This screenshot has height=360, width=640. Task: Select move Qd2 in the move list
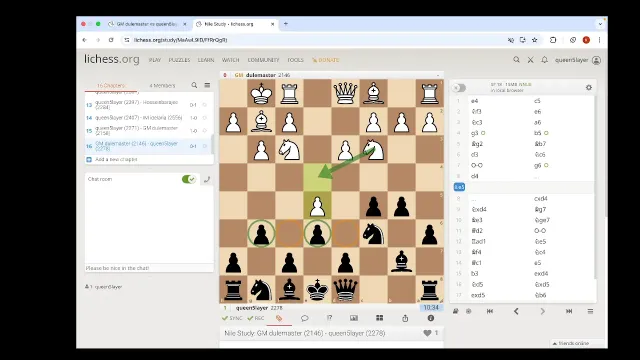tap(477, 231)
